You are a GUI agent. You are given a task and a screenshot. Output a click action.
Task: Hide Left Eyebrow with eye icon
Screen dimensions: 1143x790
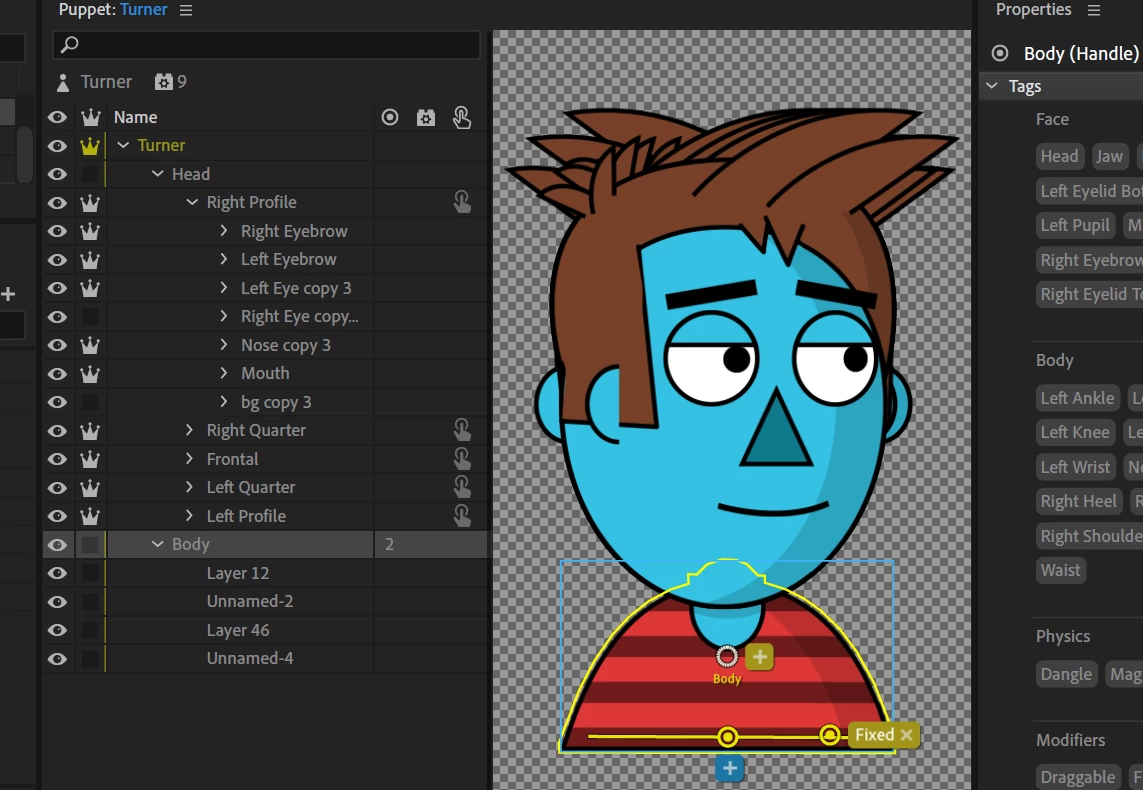pos(57,259)
